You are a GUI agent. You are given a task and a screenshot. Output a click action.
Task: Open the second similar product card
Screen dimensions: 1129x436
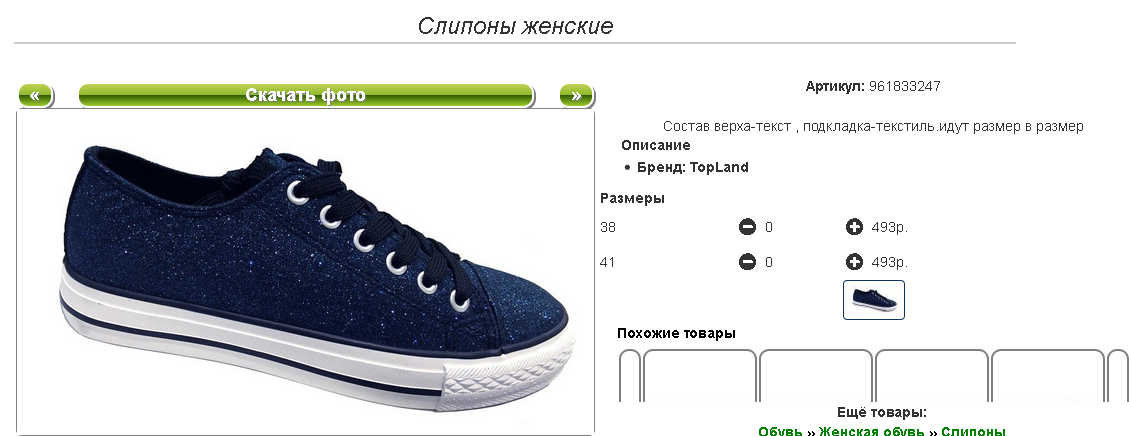tap(816, 376)
